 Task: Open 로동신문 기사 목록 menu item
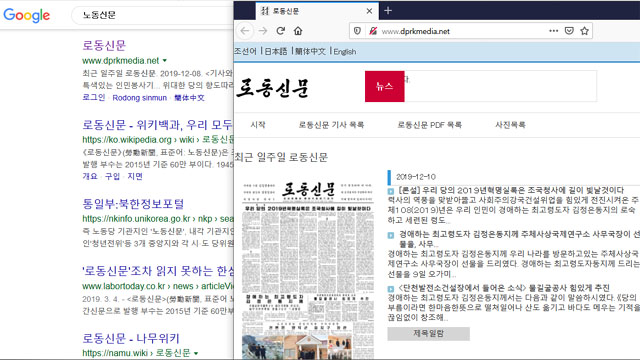tap(331, 124)
